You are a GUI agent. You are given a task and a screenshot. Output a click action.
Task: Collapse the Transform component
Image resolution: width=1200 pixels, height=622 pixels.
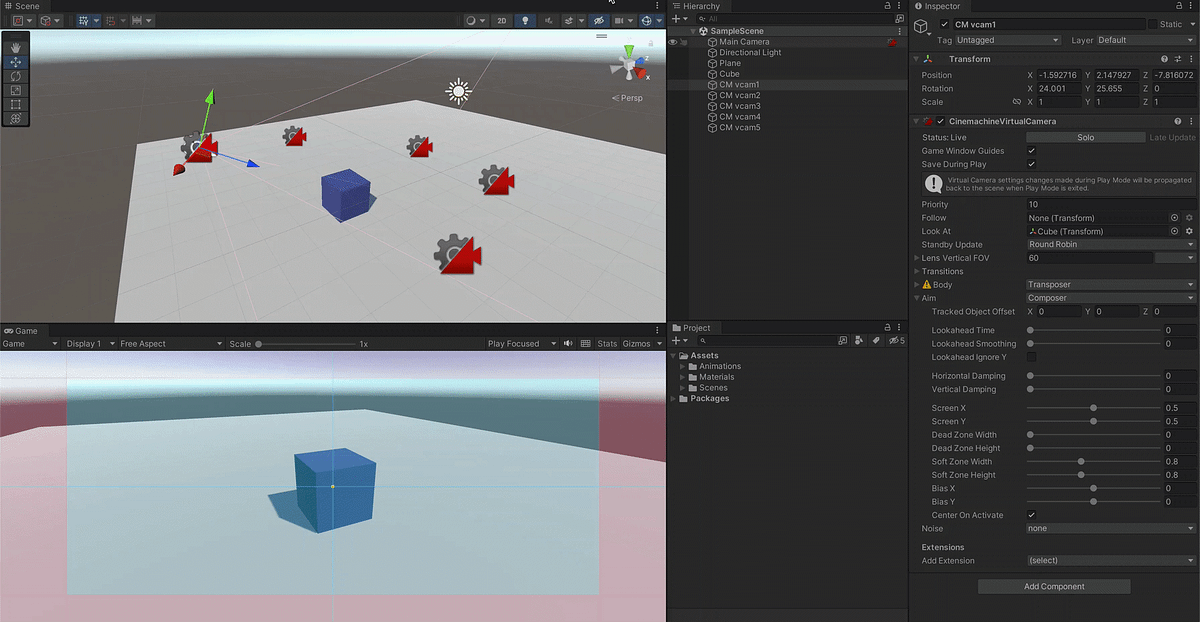[918, 59]
